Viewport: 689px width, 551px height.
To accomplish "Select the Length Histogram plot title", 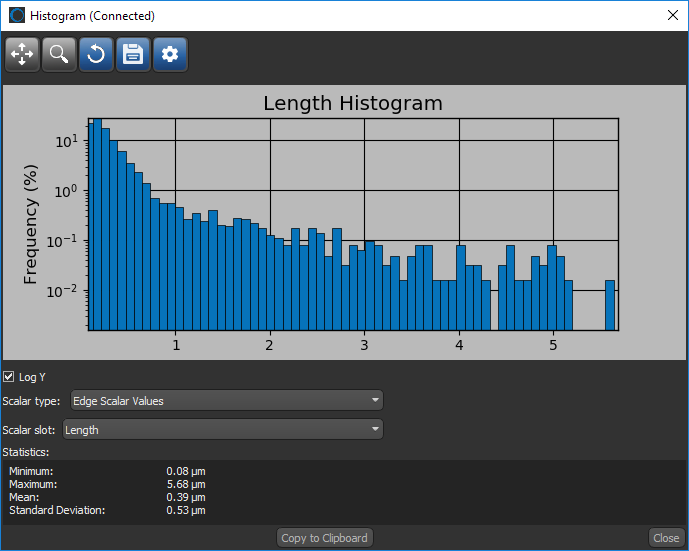I will tap(352, 104).
